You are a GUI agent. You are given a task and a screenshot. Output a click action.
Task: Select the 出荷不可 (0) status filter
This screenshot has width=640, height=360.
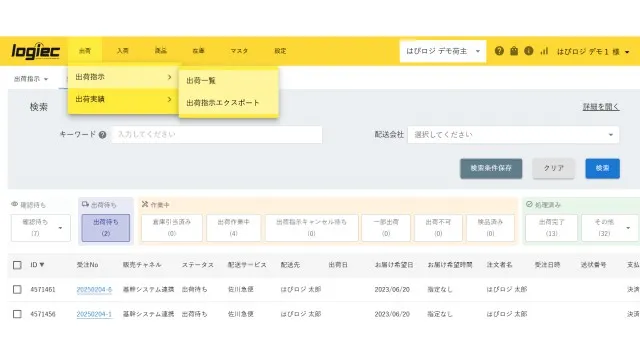click(x=438, y=228)
